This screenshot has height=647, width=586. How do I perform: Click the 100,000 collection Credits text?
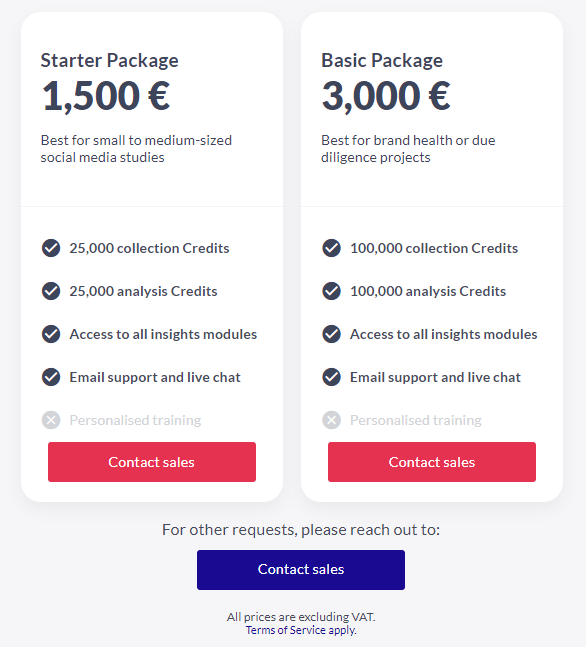pyautogui.click(x=434, y=248)
